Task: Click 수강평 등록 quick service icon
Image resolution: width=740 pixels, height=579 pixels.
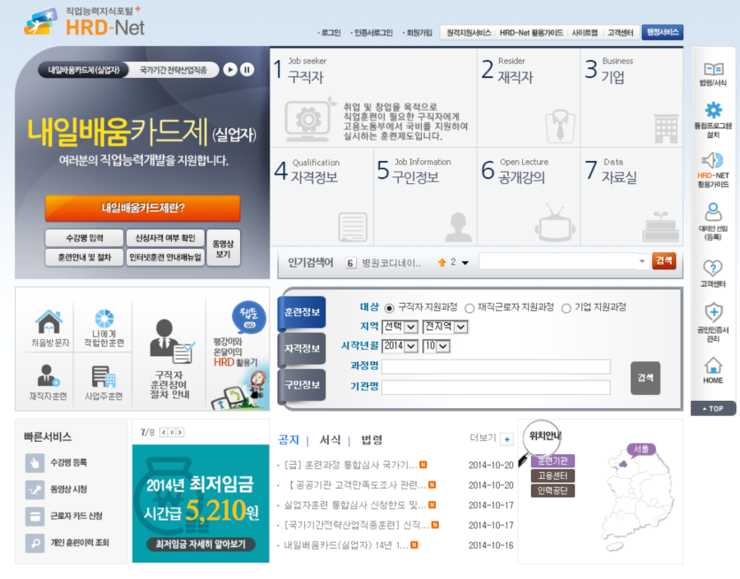Action: point(35,463)
